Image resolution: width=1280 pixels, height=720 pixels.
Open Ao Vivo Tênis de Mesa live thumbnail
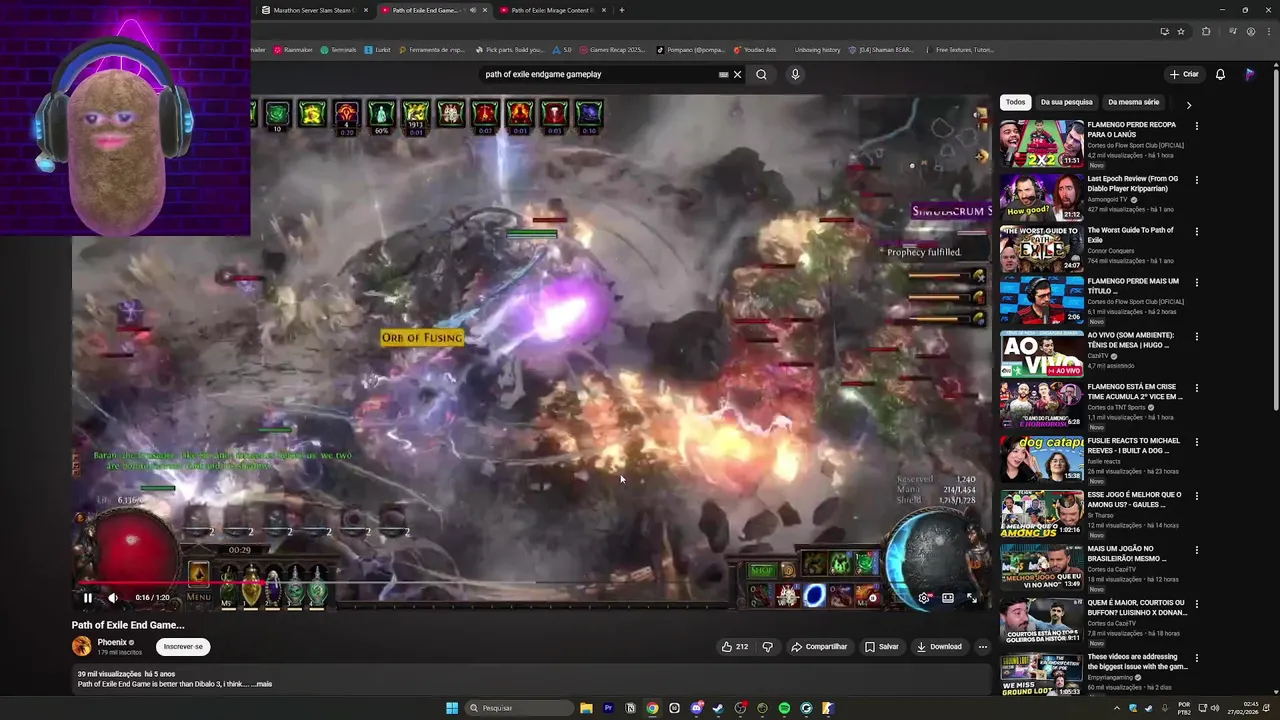coord(1041,354)
